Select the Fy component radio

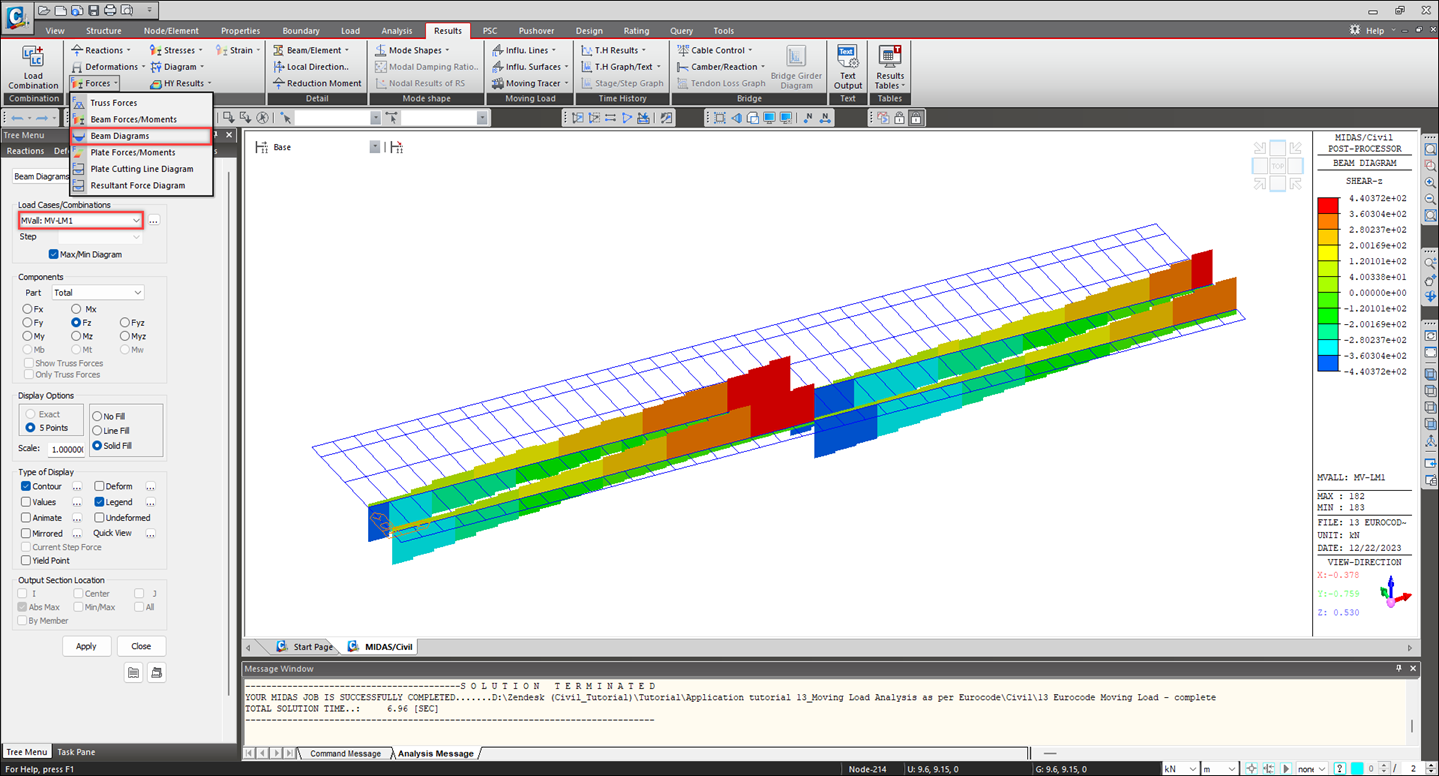(x=28, y=323)
